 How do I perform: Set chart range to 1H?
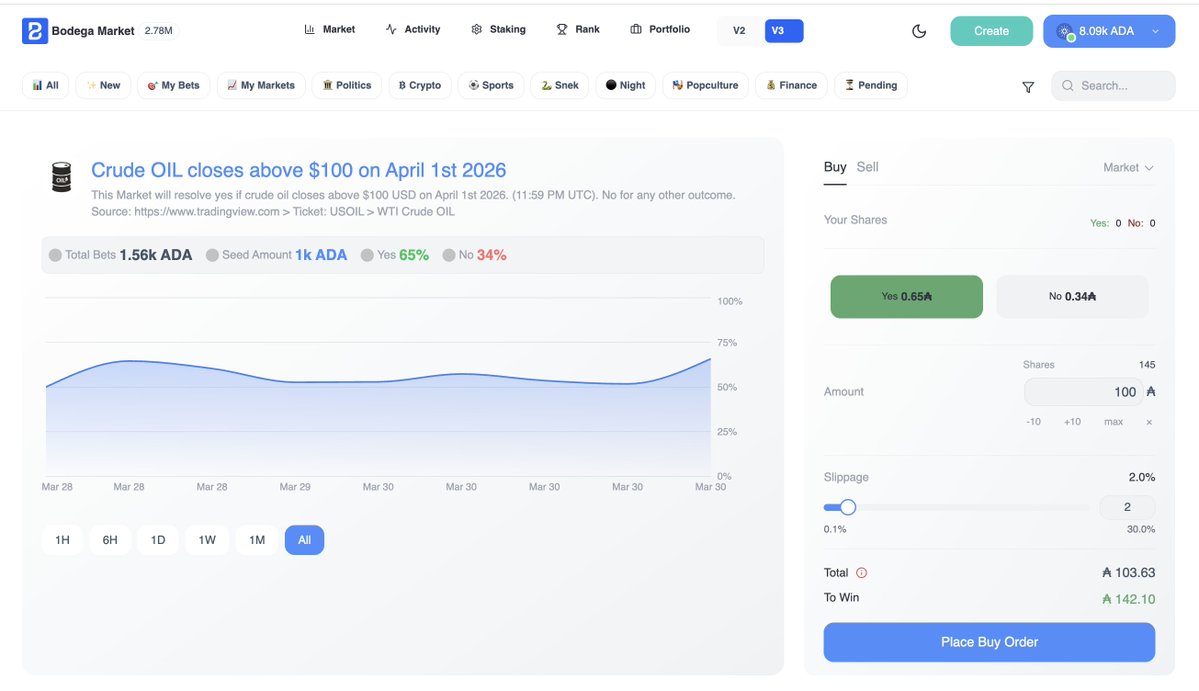[x=62, y=540]
